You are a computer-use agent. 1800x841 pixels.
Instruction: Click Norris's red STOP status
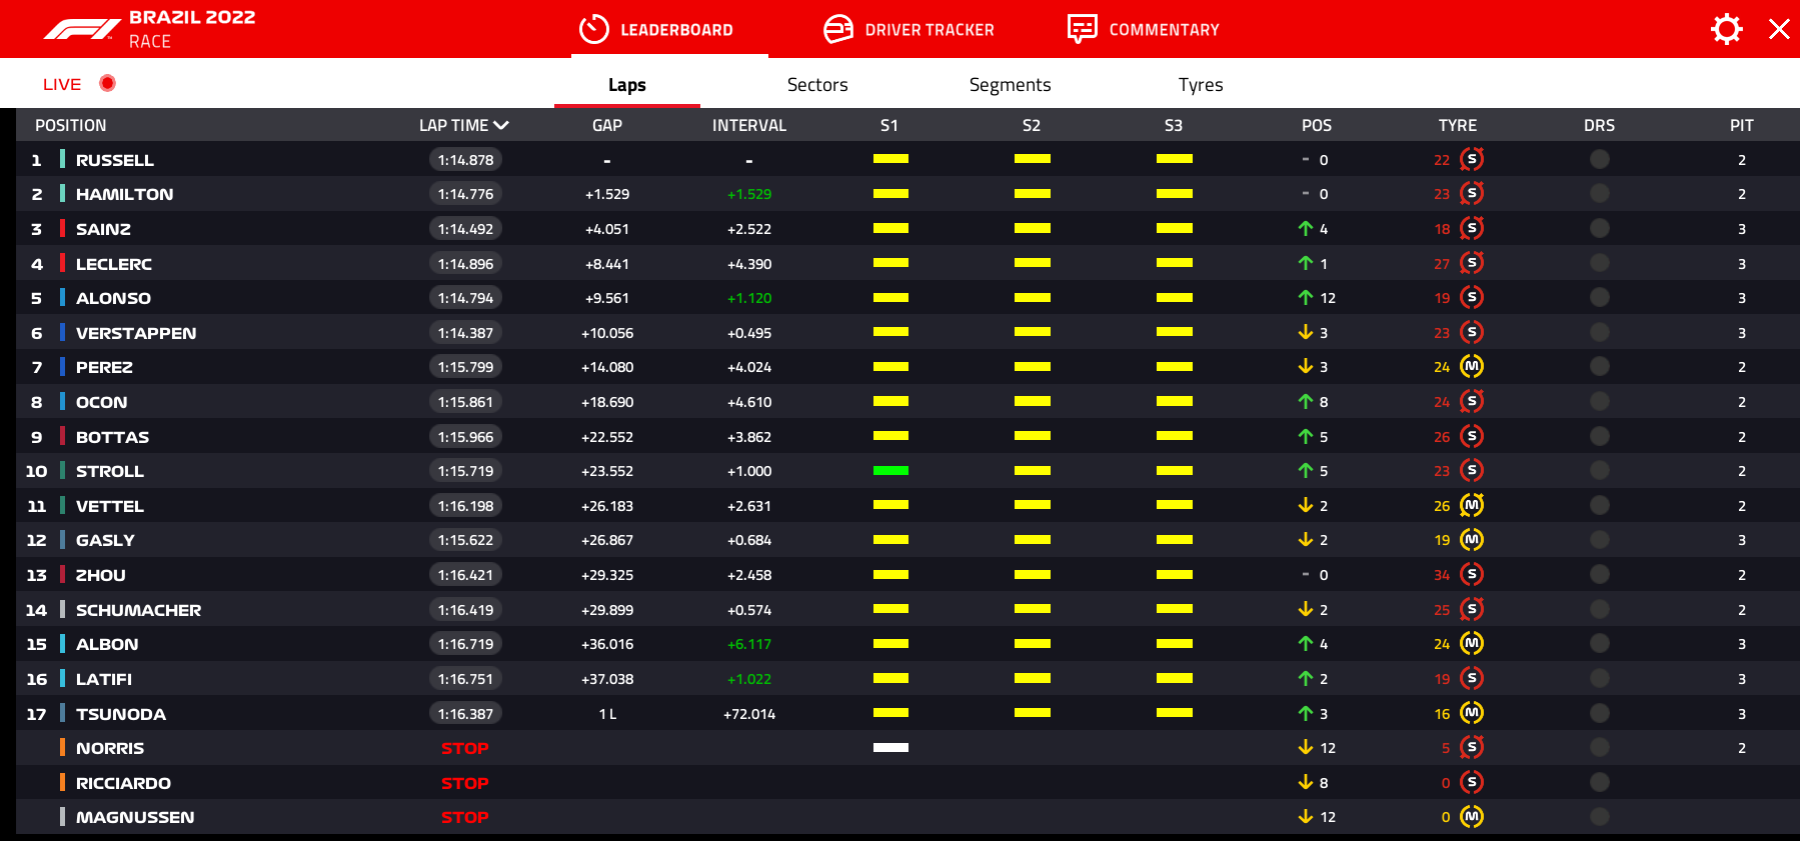pyautogui.click(x=465, y=748)
